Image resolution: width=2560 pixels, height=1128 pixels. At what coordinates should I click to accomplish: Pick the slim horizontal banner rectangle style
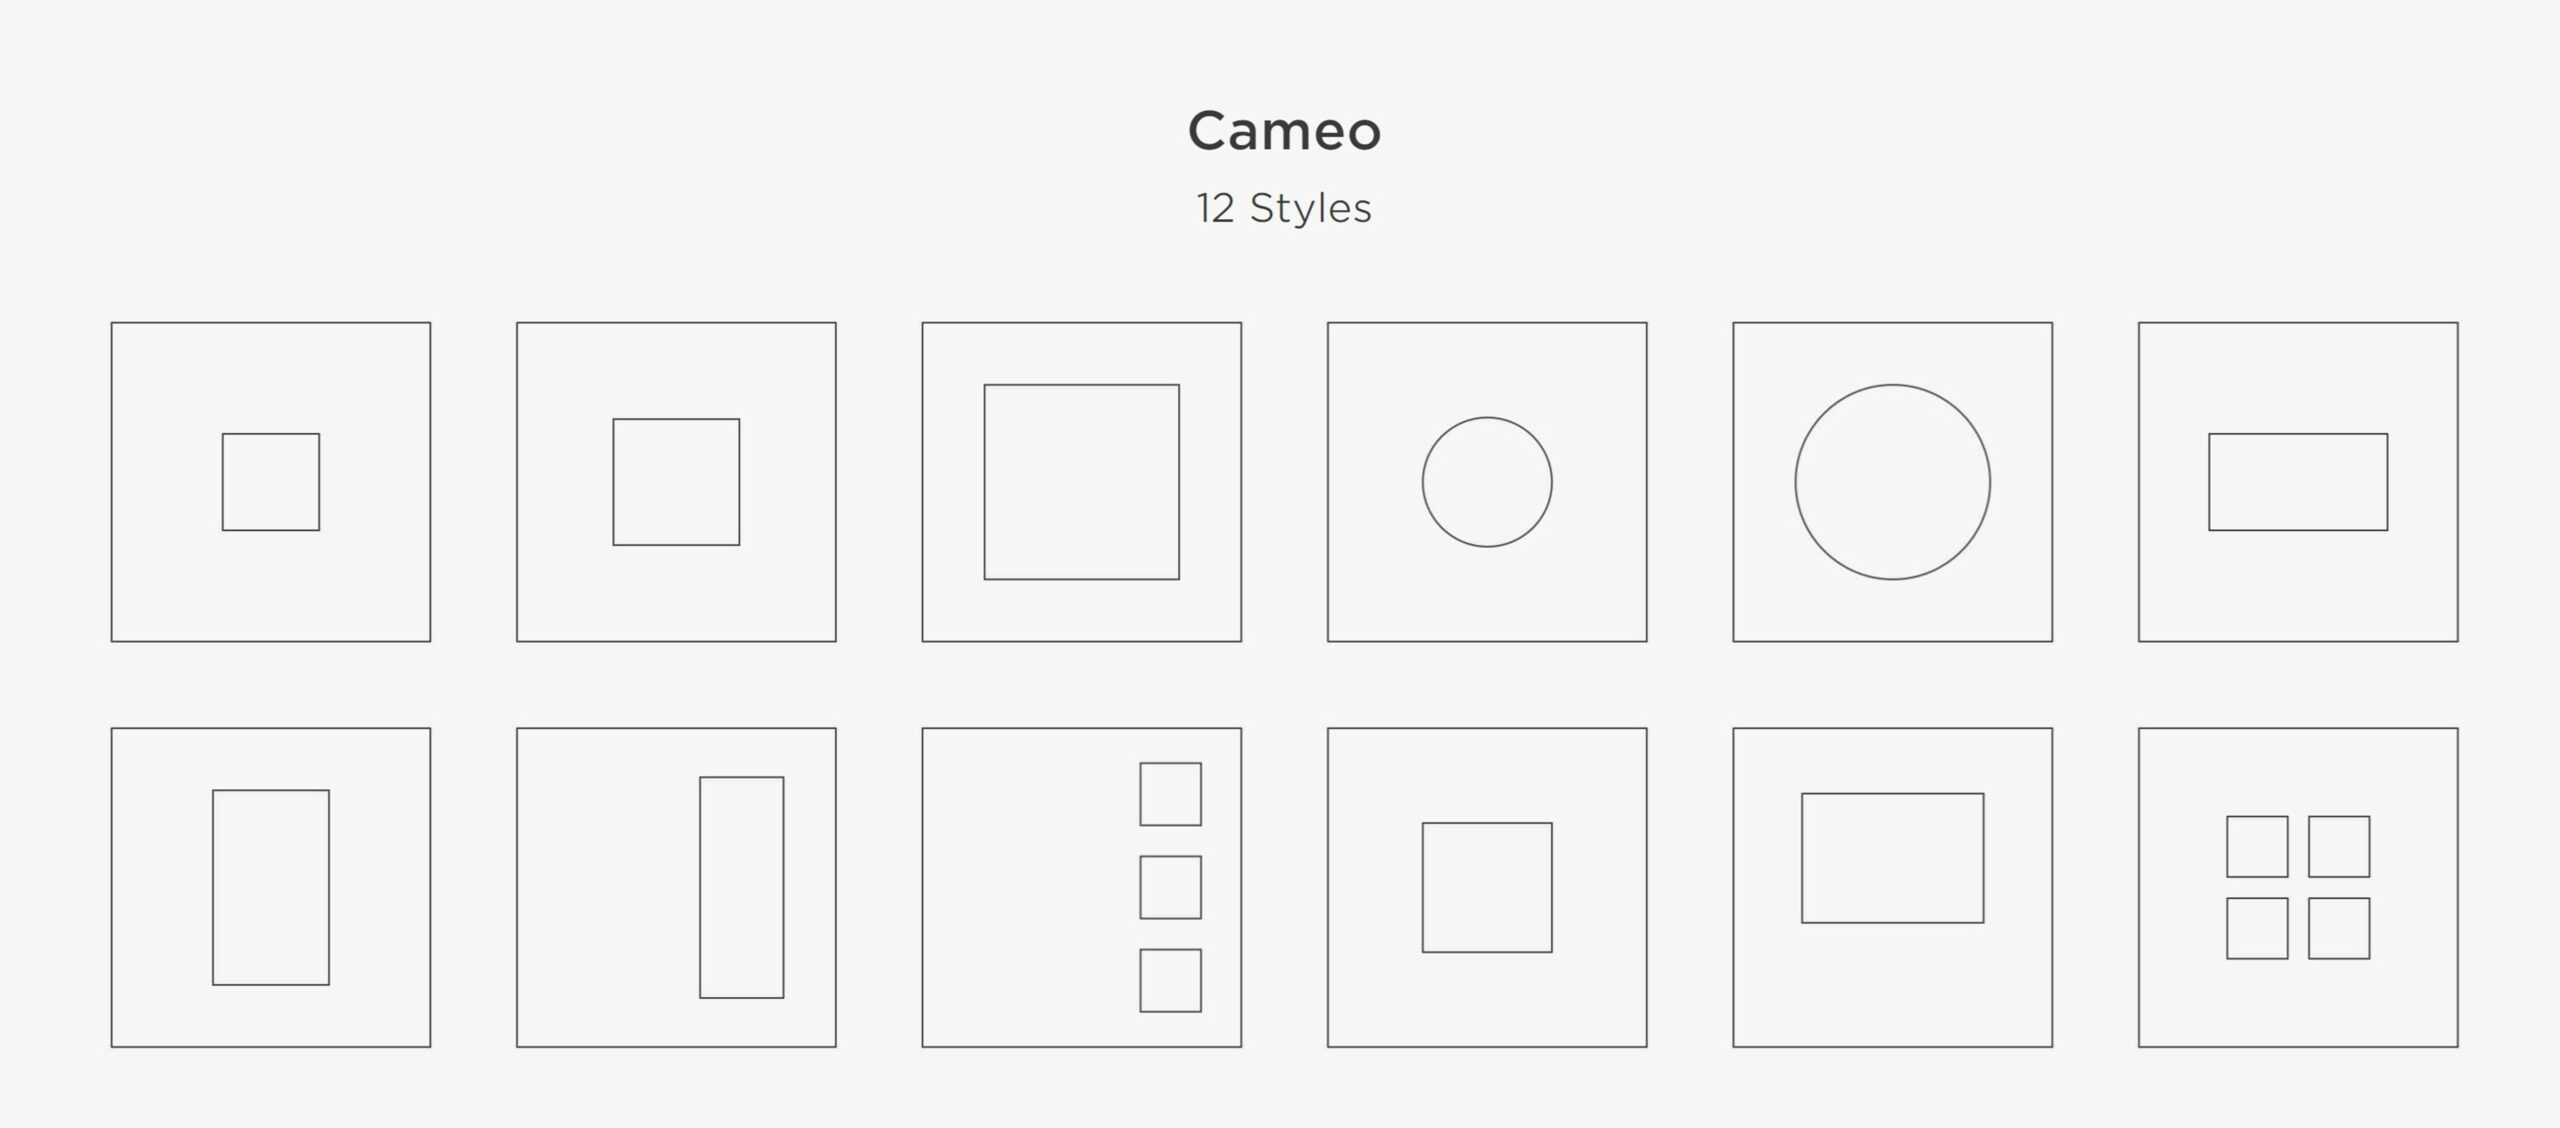[2297, 482]
